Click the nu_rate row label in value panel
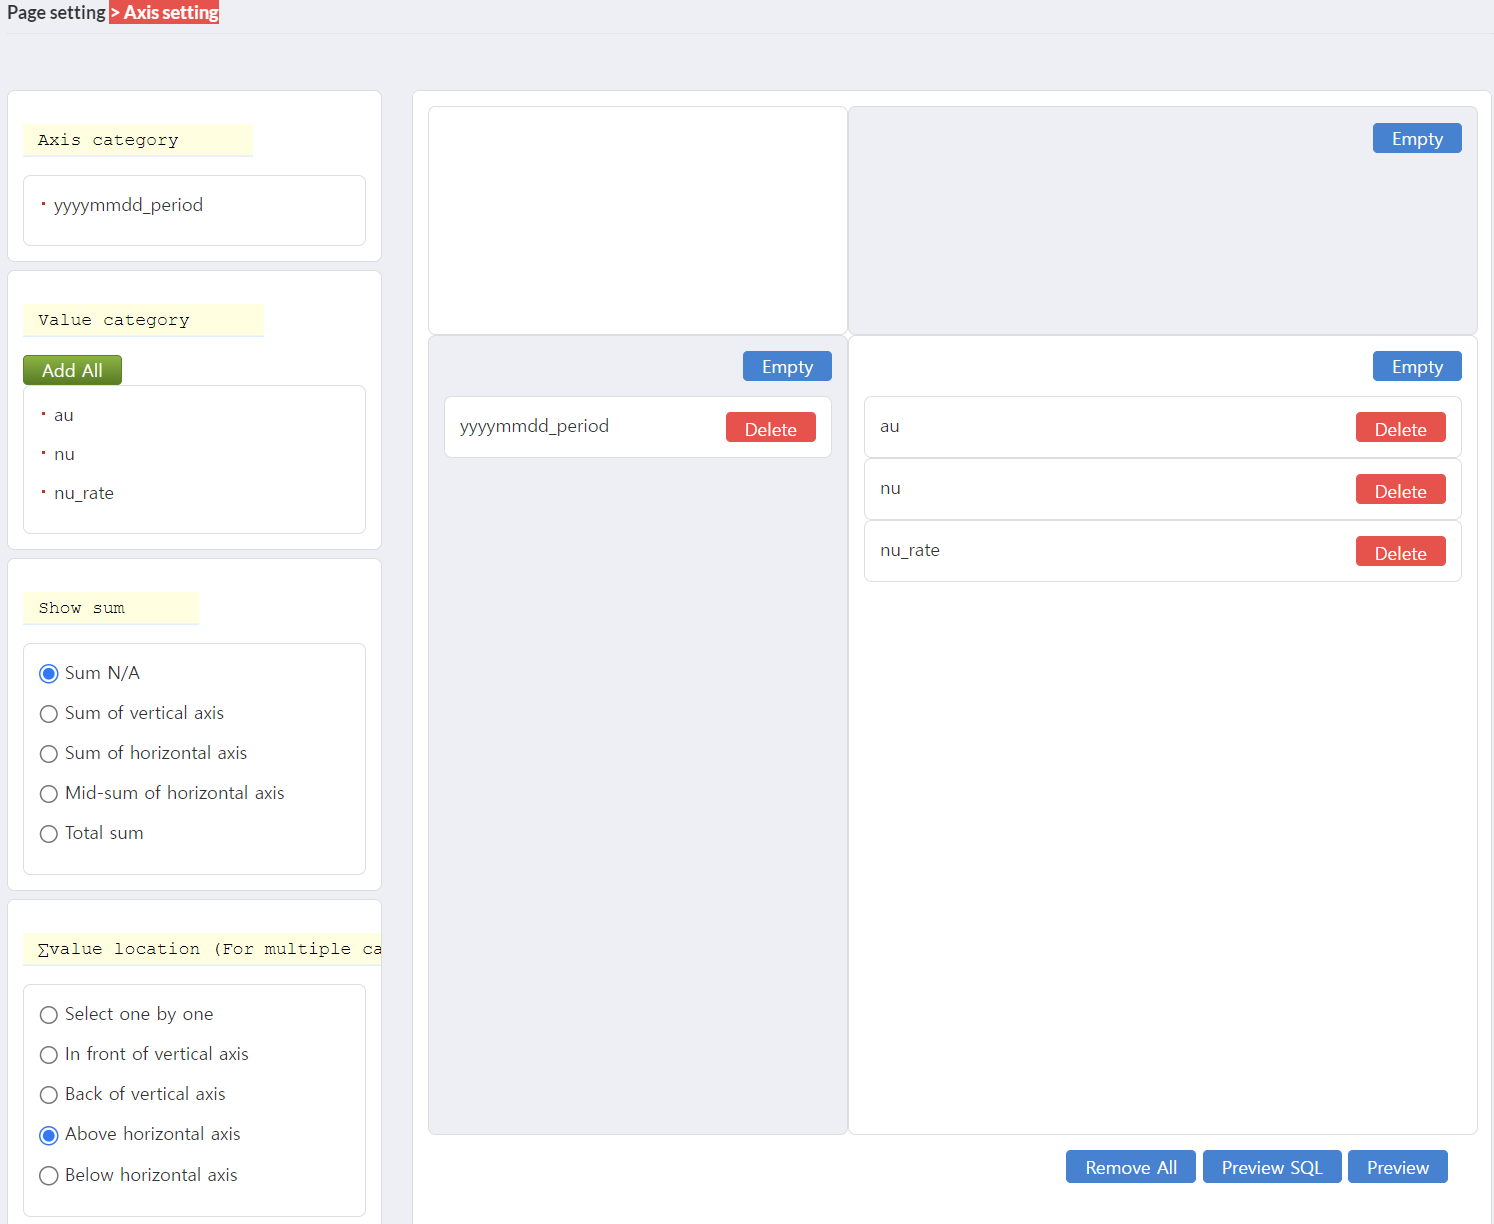Image resolution: width=1494 pixels, height=1224 pixels. [x=910, y=550]
